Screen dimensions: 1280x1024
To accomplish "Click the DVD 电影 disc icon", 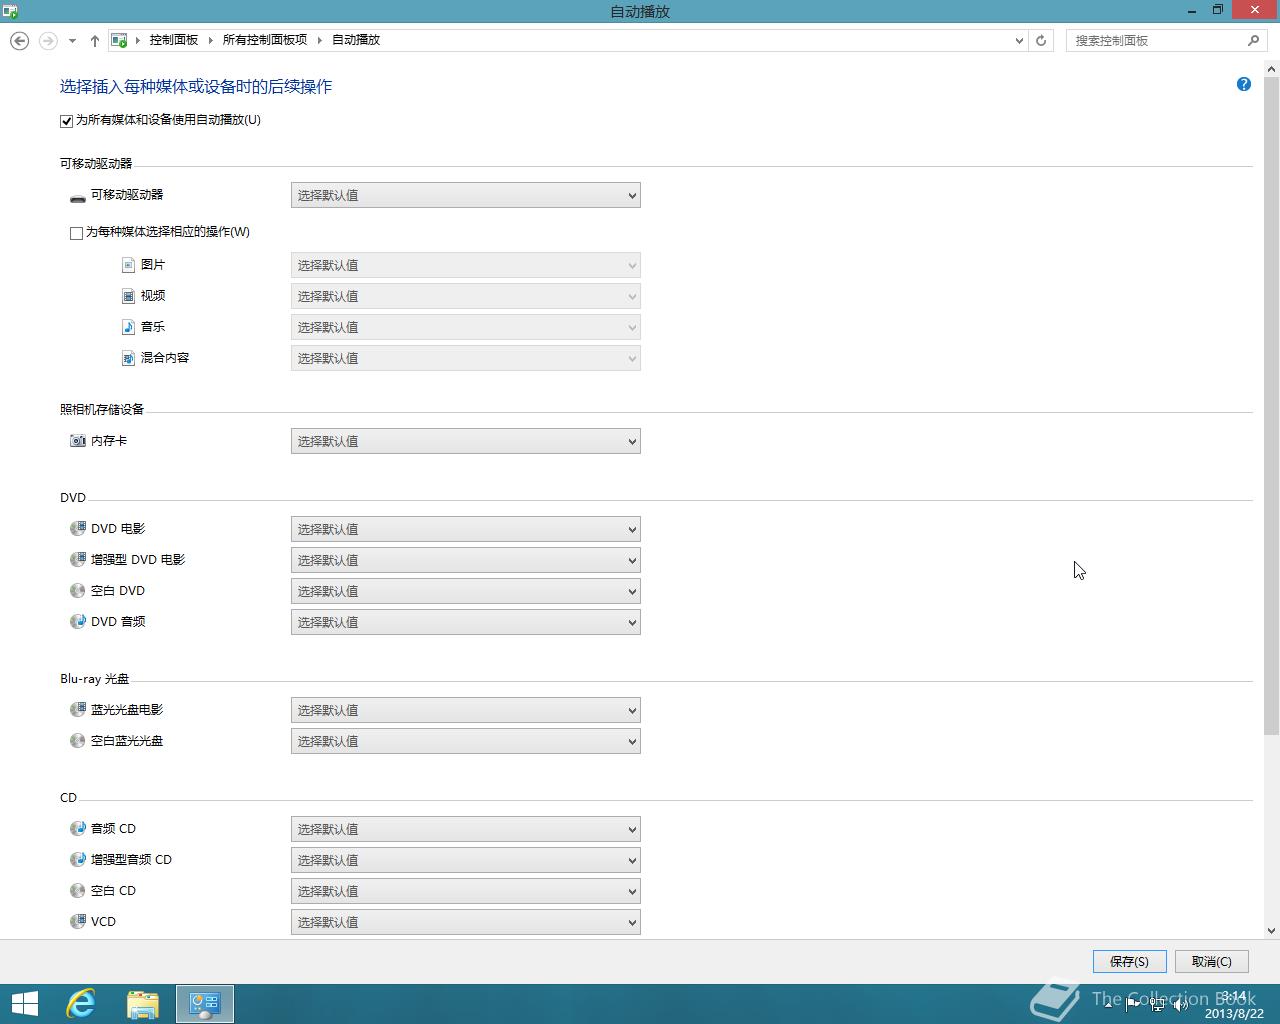I will tap(78, 528).
